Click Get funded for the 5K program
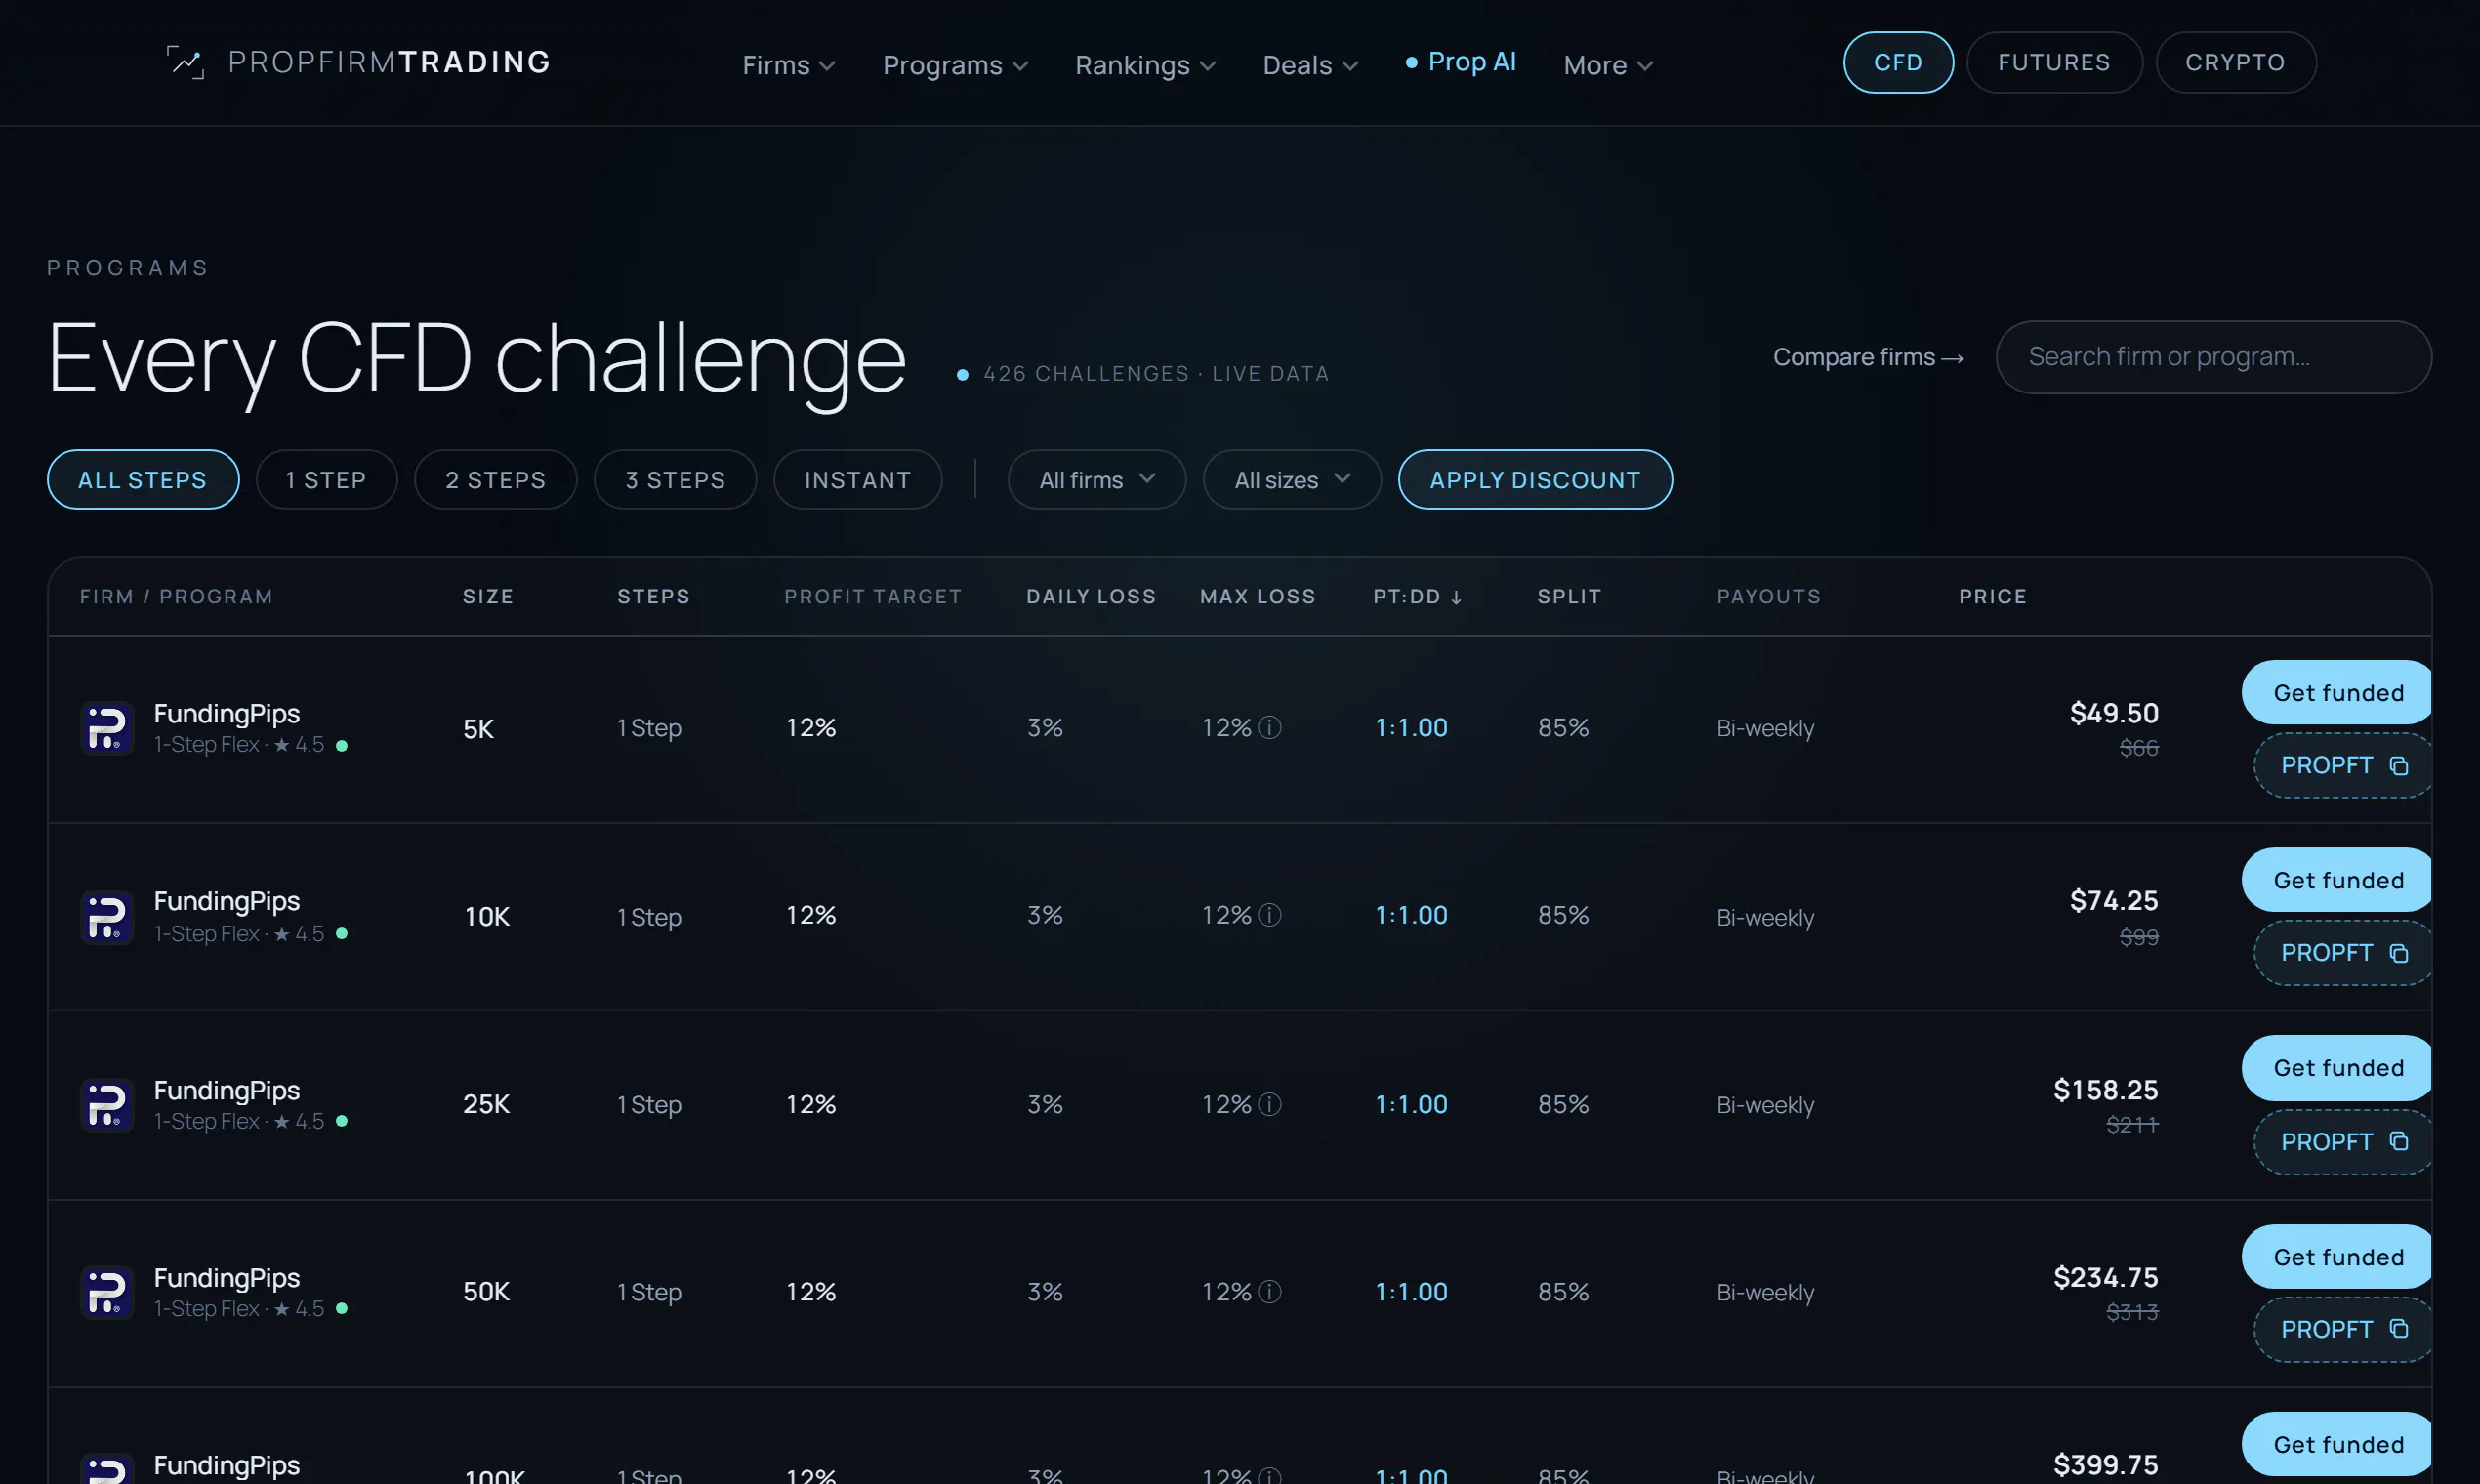 [2337, 693]
